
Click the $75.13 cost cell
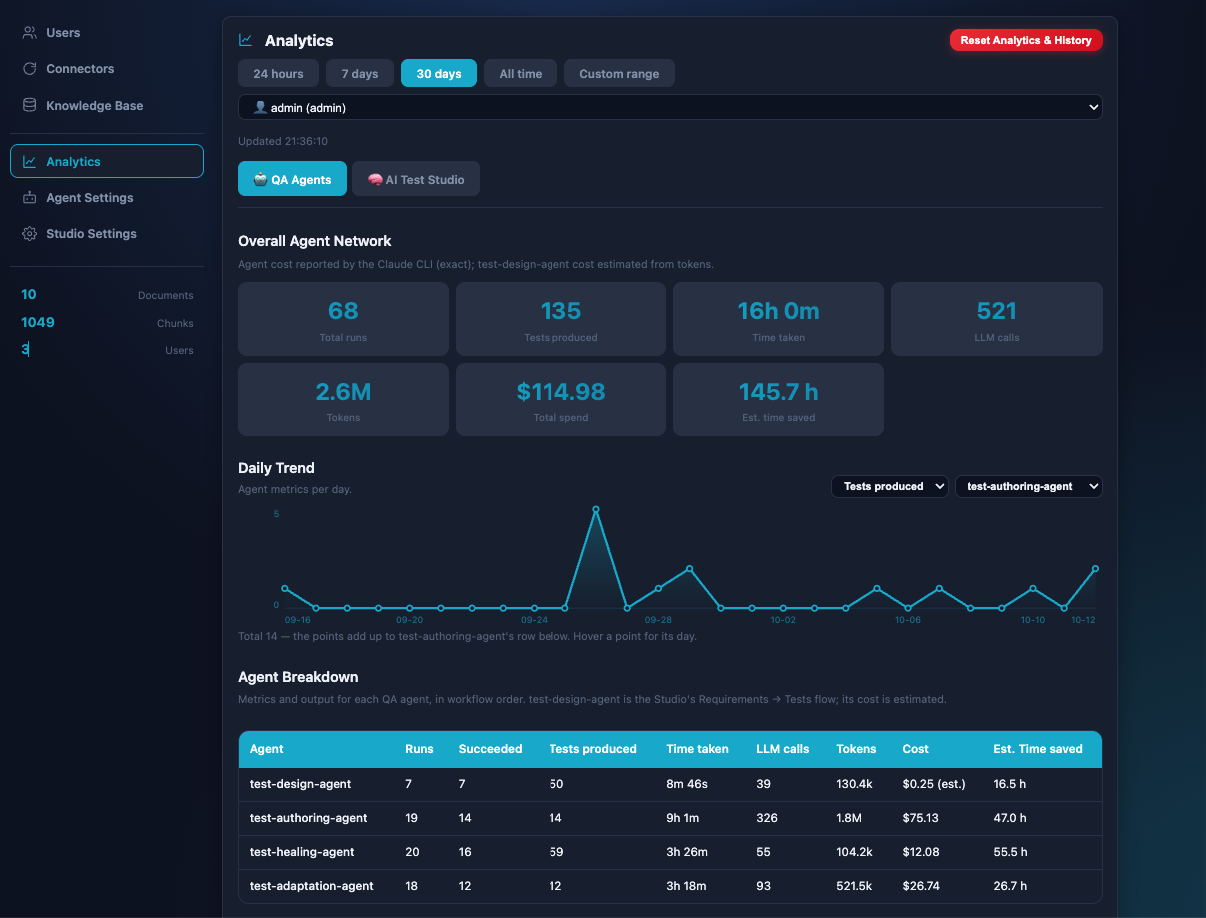click(x=920, y=818)
